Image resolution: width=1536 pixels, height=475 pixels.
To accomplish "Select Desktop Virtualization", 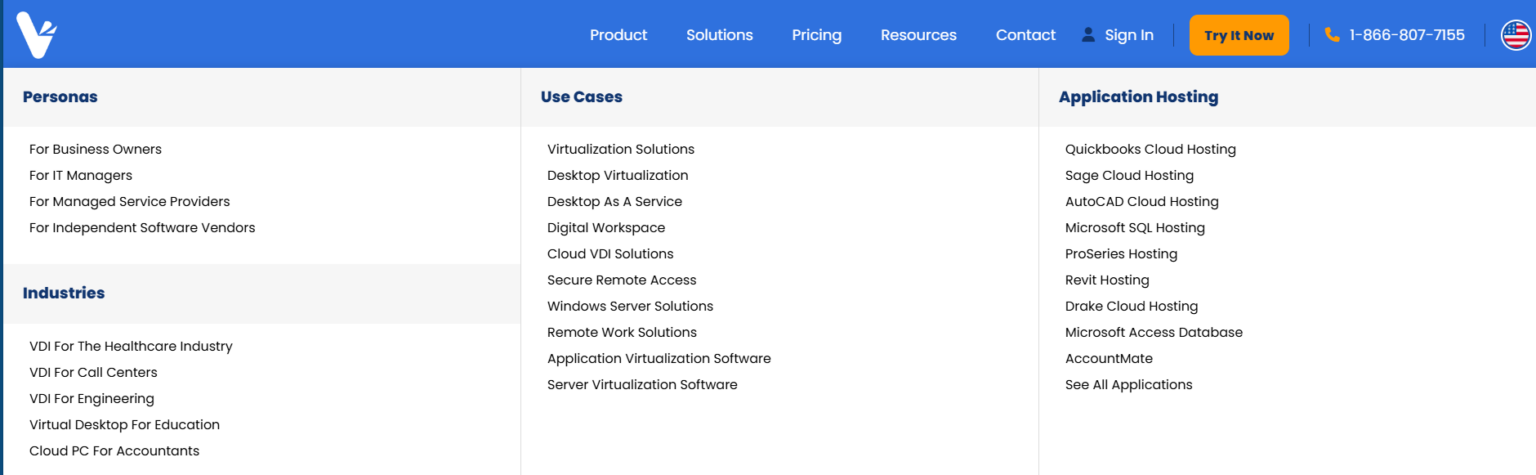I will point(618,175).
